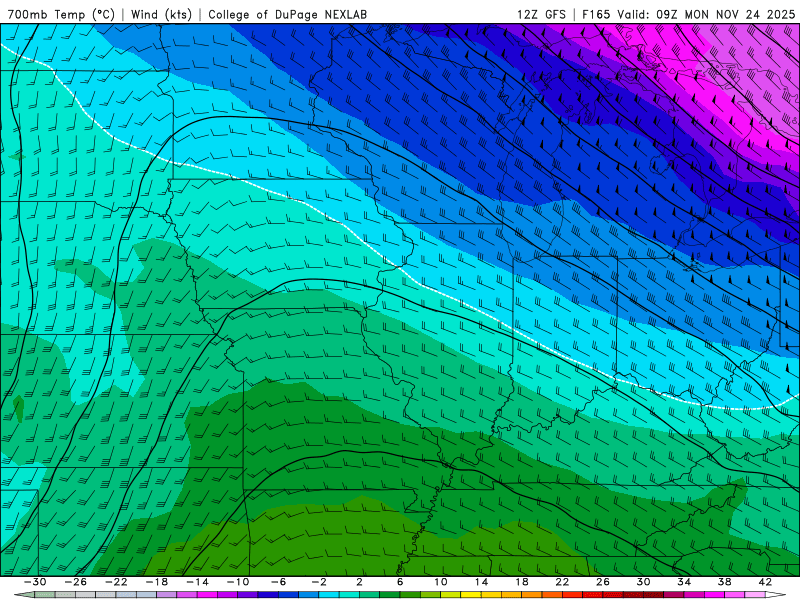Click the -22 color scale label
Image resolution: width=800 pixels, height=600 pixels.
coord(116,582)
